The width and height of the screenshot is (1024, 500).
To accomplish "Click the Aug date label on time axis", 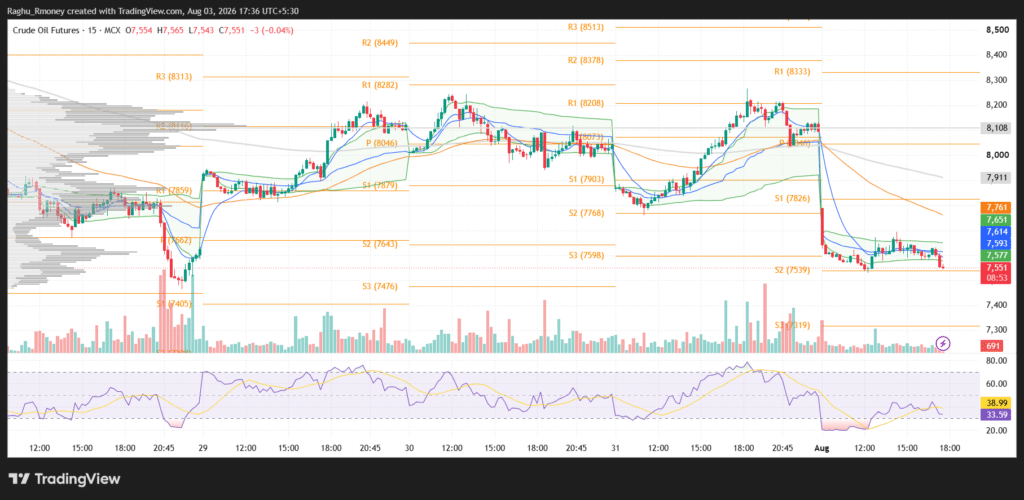I will click(822, 448).
